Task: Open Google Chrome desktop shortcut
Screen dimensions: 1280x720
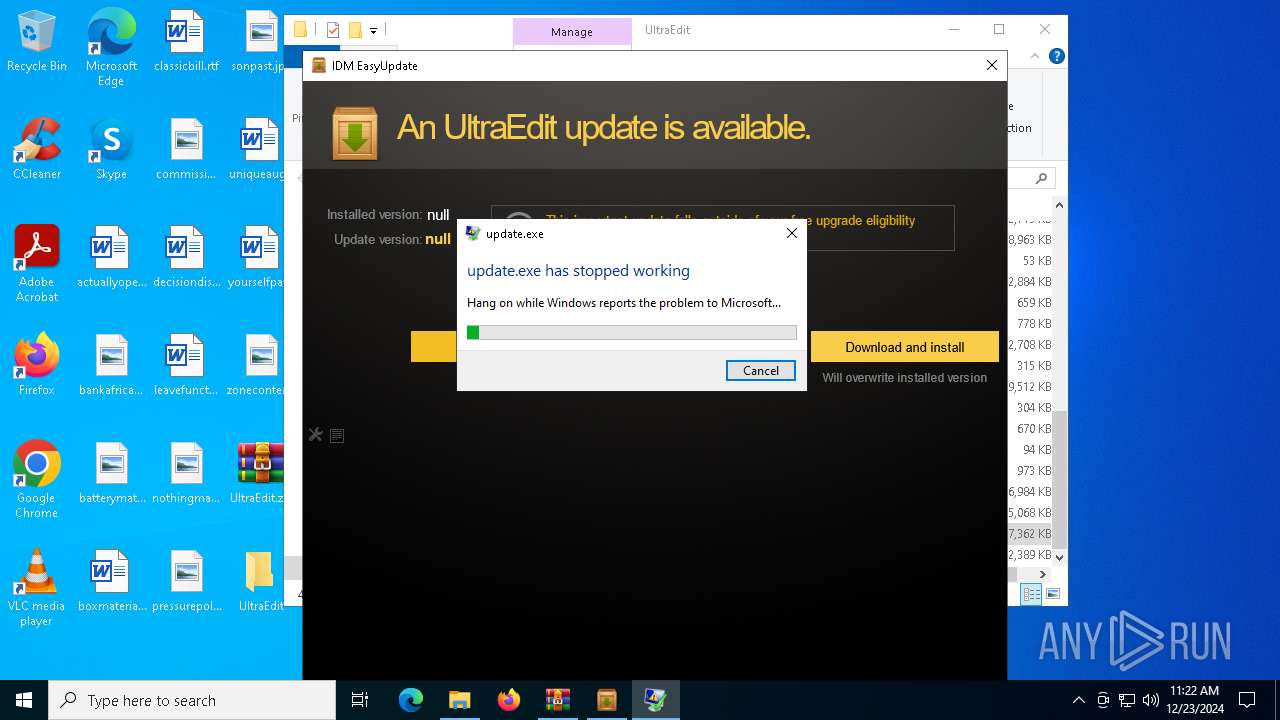Action: 37,480
